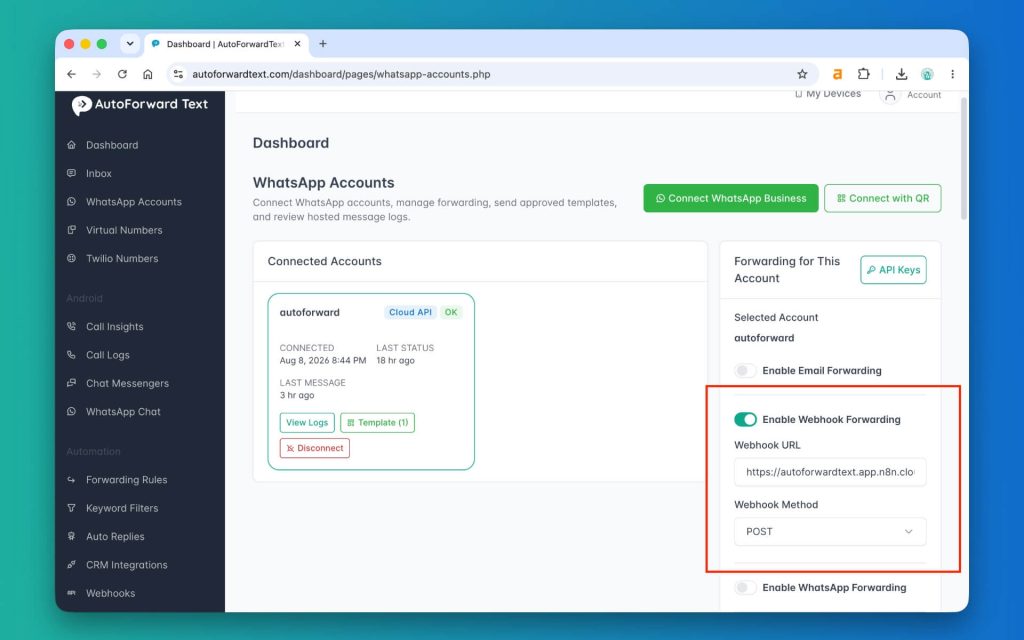Select Forwarding Rules in the sidebar
This screenshot has height=640, width=1024.
point(127,479)
